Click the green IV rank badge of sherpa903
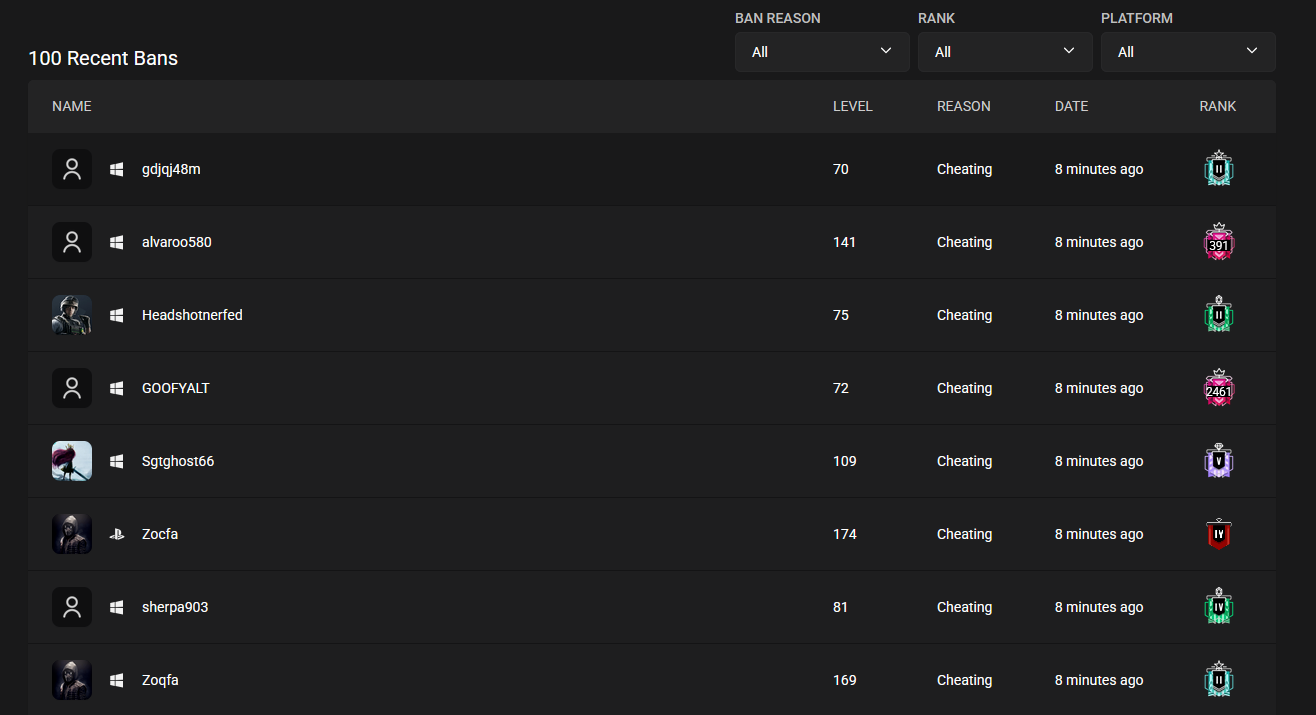 [1219, 607]
